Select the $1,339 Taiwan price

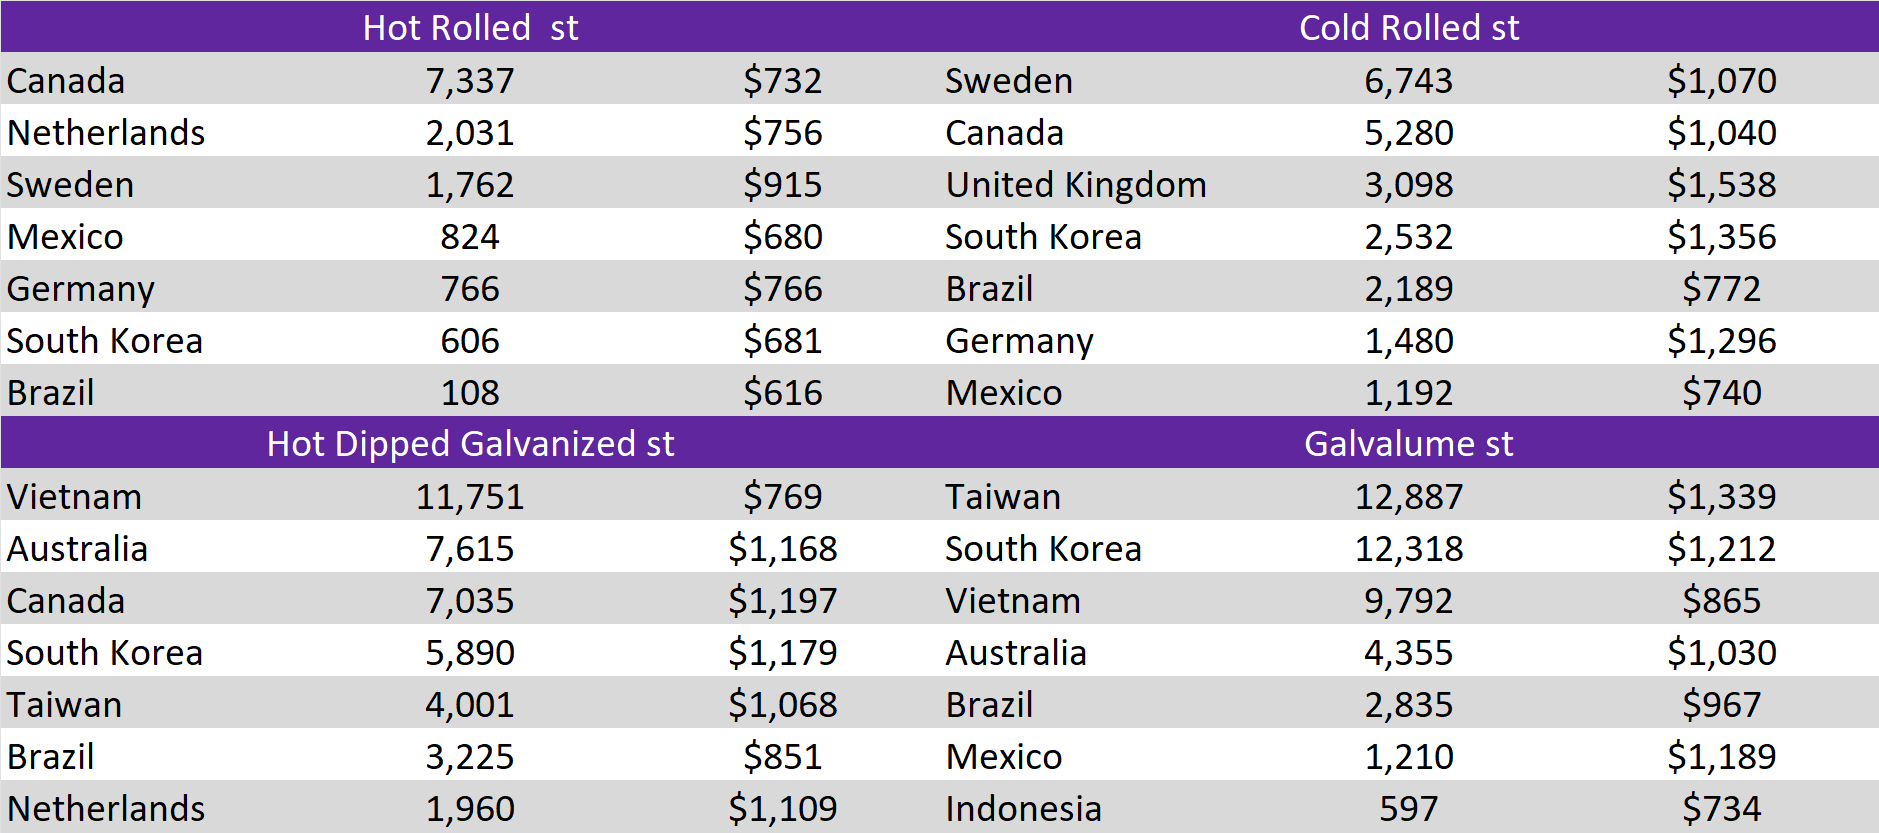click(x=1721, y=496)
